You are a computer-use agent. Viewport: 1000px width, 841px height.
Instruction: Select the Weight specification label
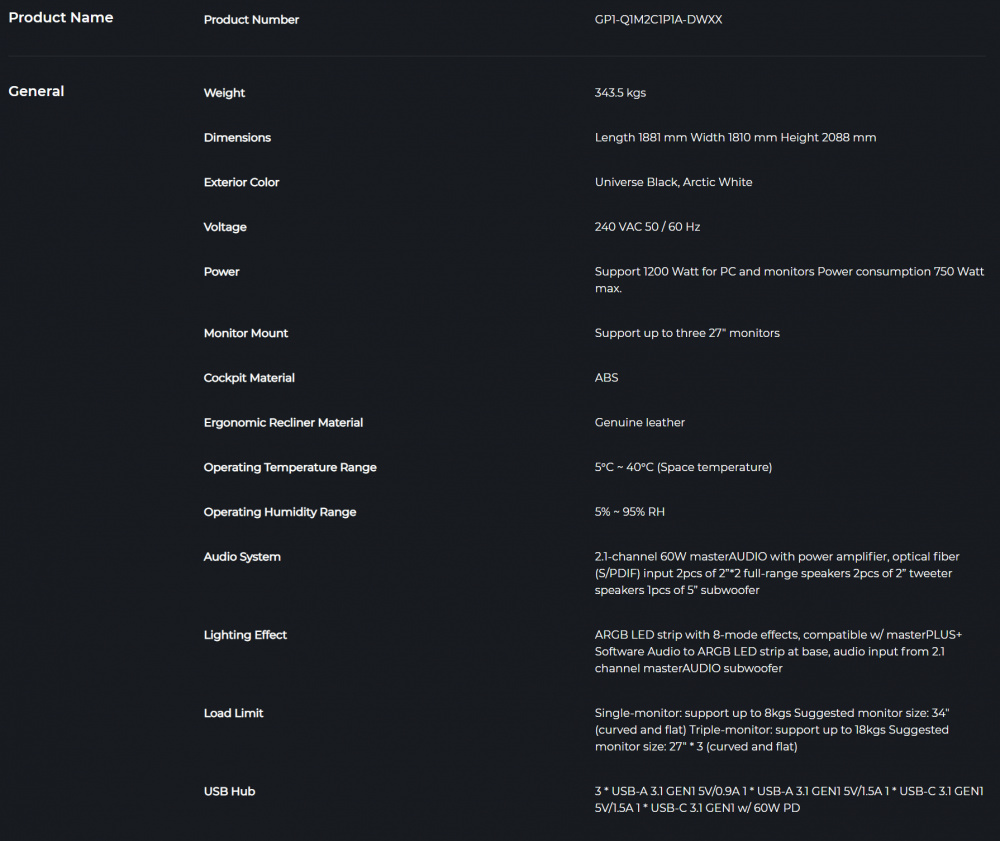(x=224, y=93)
